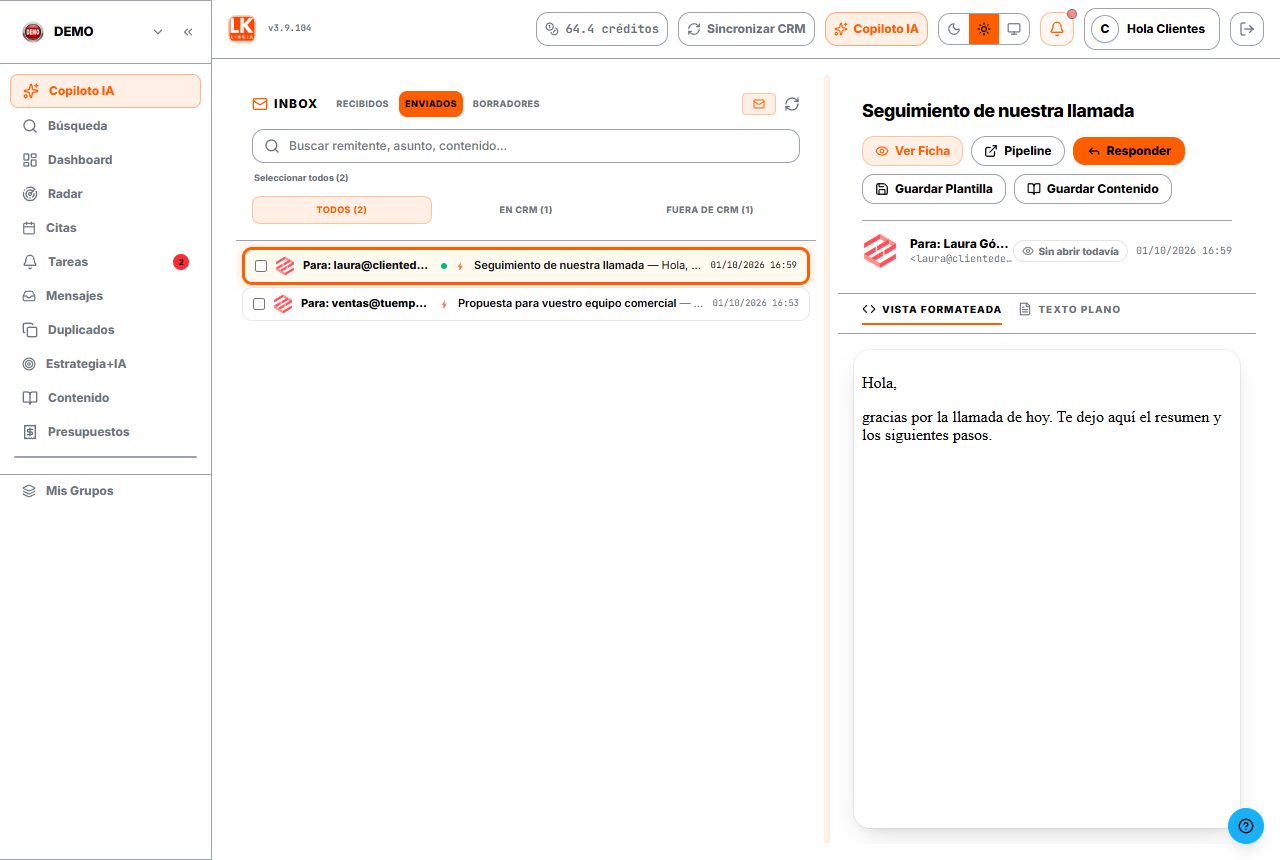Click the Sincronizar CRM button
The height and width of the screenshot is (860, 1280).
tap(747, 29)
